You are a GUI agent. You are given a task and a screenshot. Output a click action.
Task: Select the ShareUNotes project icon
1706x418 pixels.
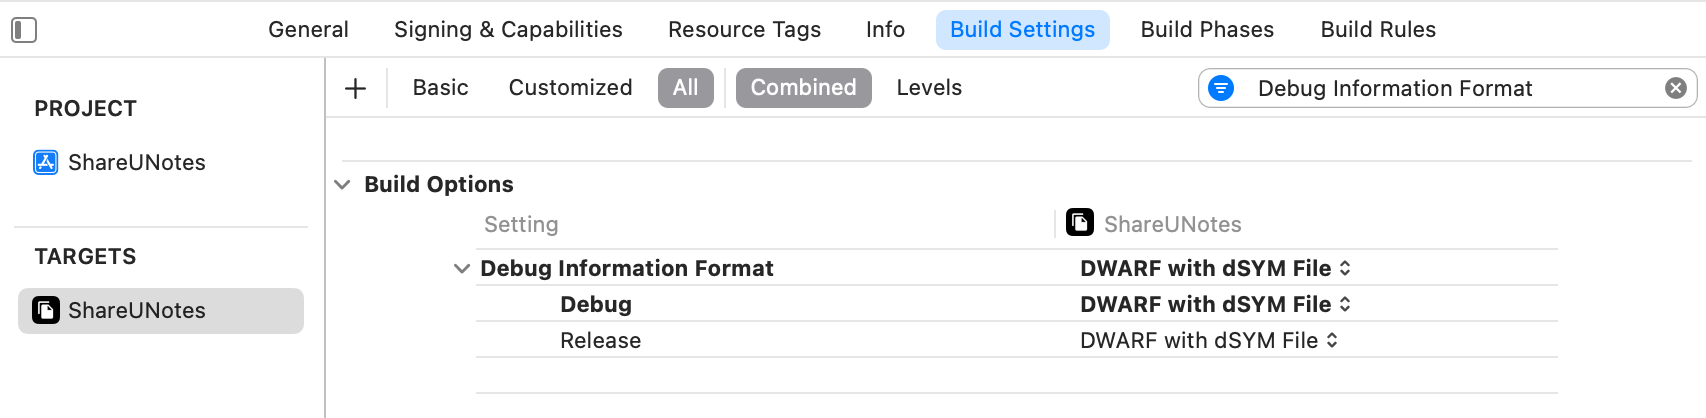coord(46,162)
